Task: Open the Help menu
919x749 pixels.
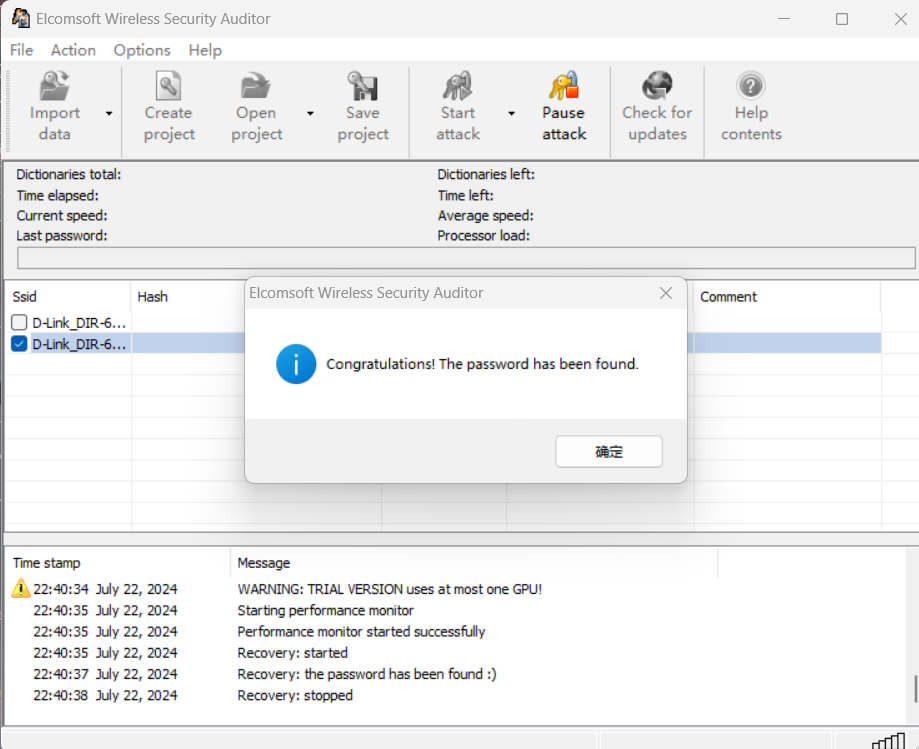Action: pos(205,50)
